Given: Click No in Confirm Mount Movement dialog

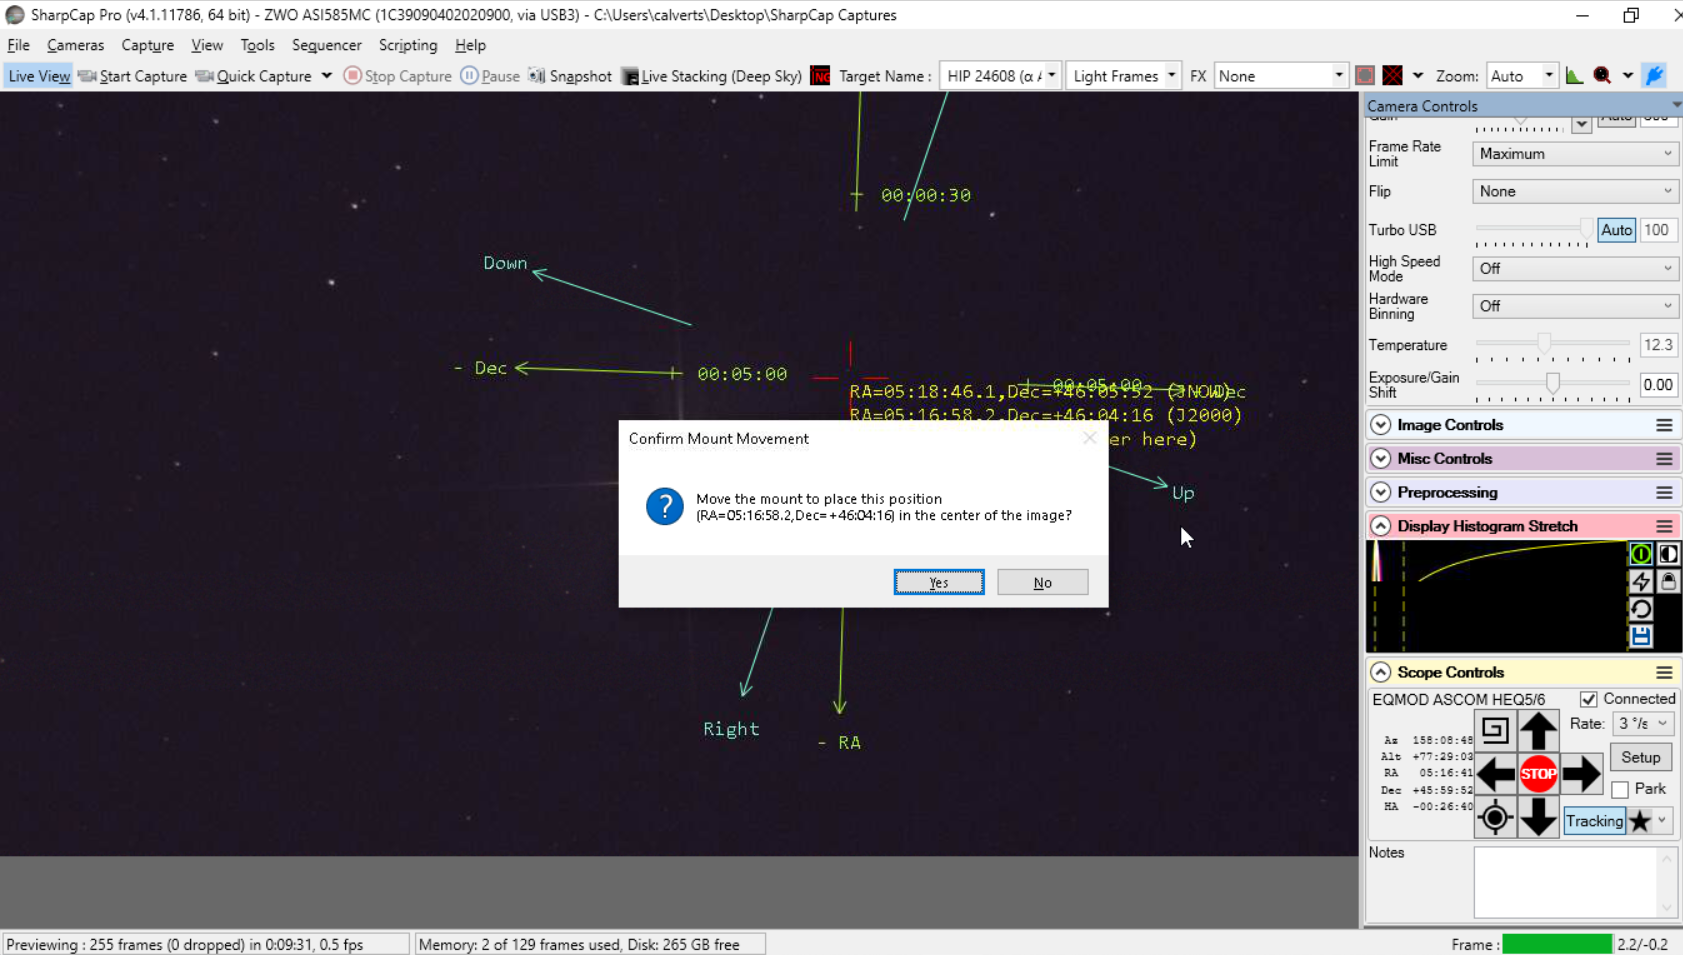Looking at the screenshot, I should tap(1042, 582).
